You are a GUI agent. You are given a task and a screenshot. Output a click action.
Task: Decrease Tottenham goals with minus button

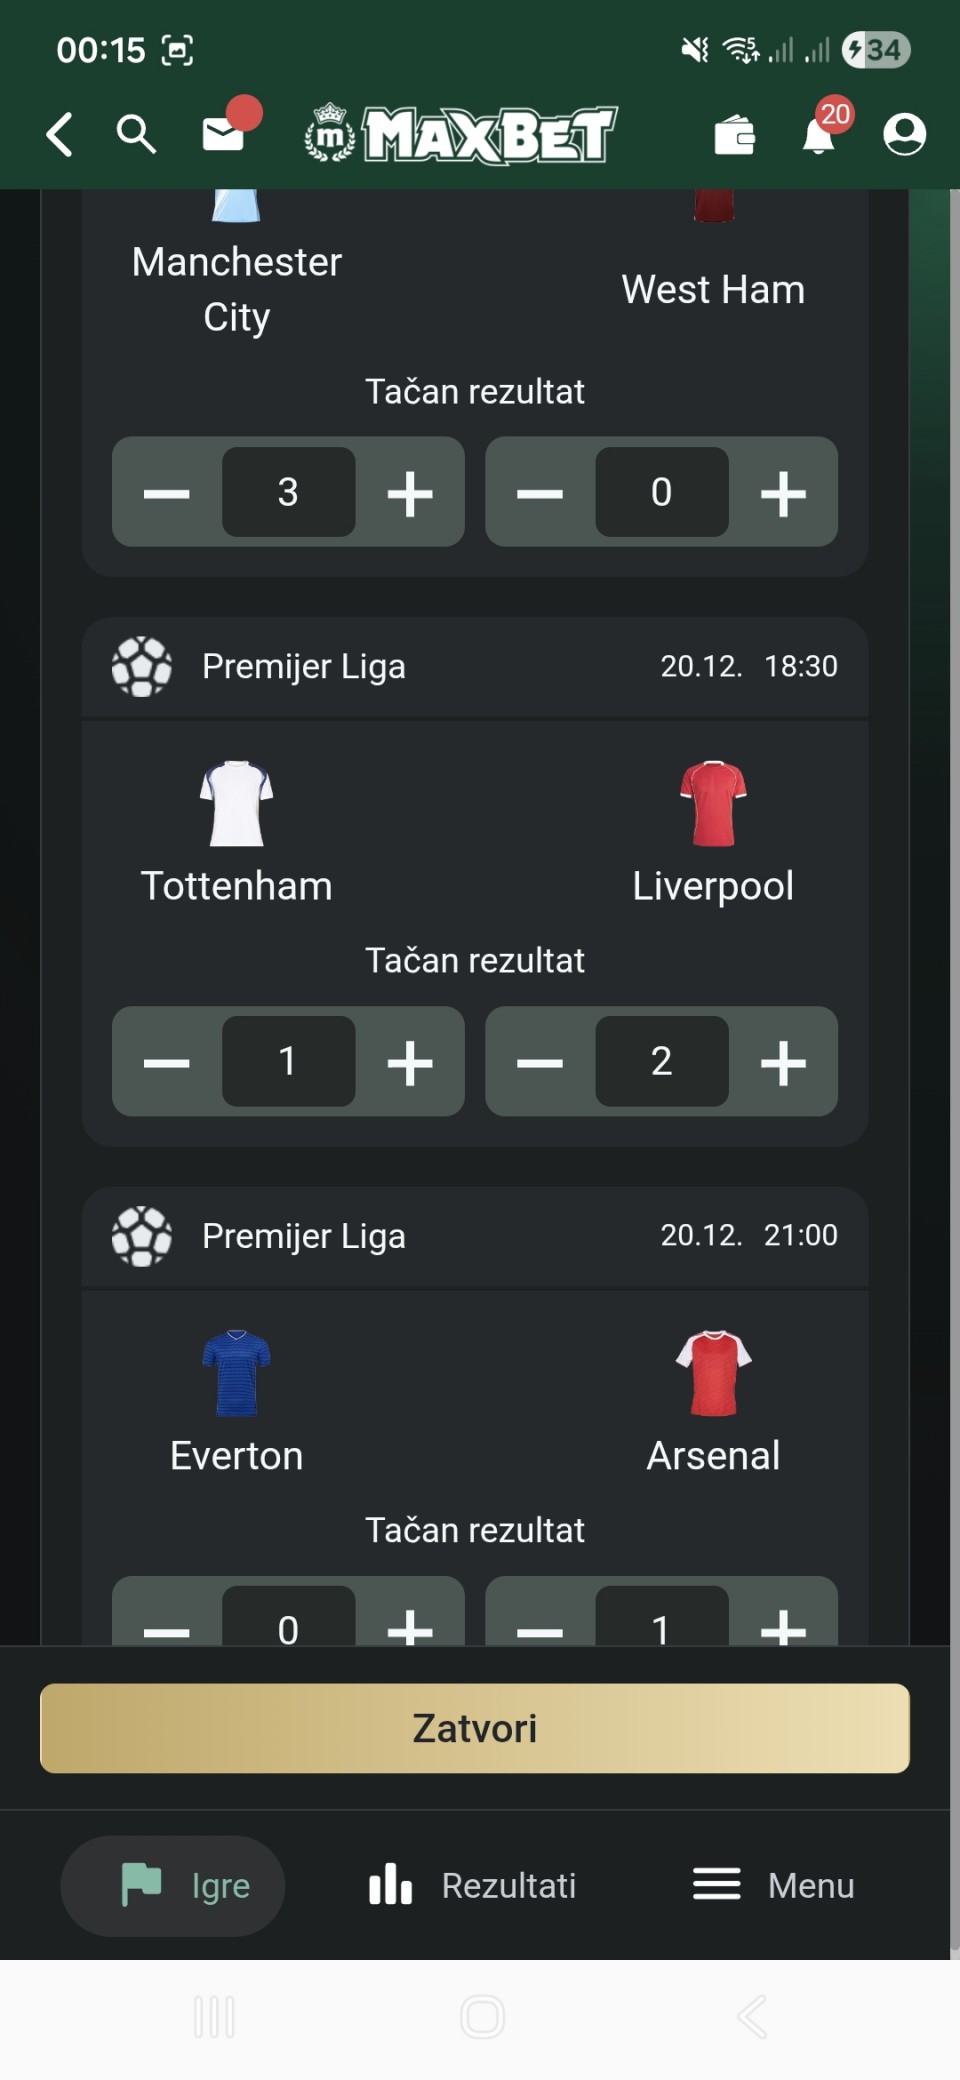coord(167,1062)
